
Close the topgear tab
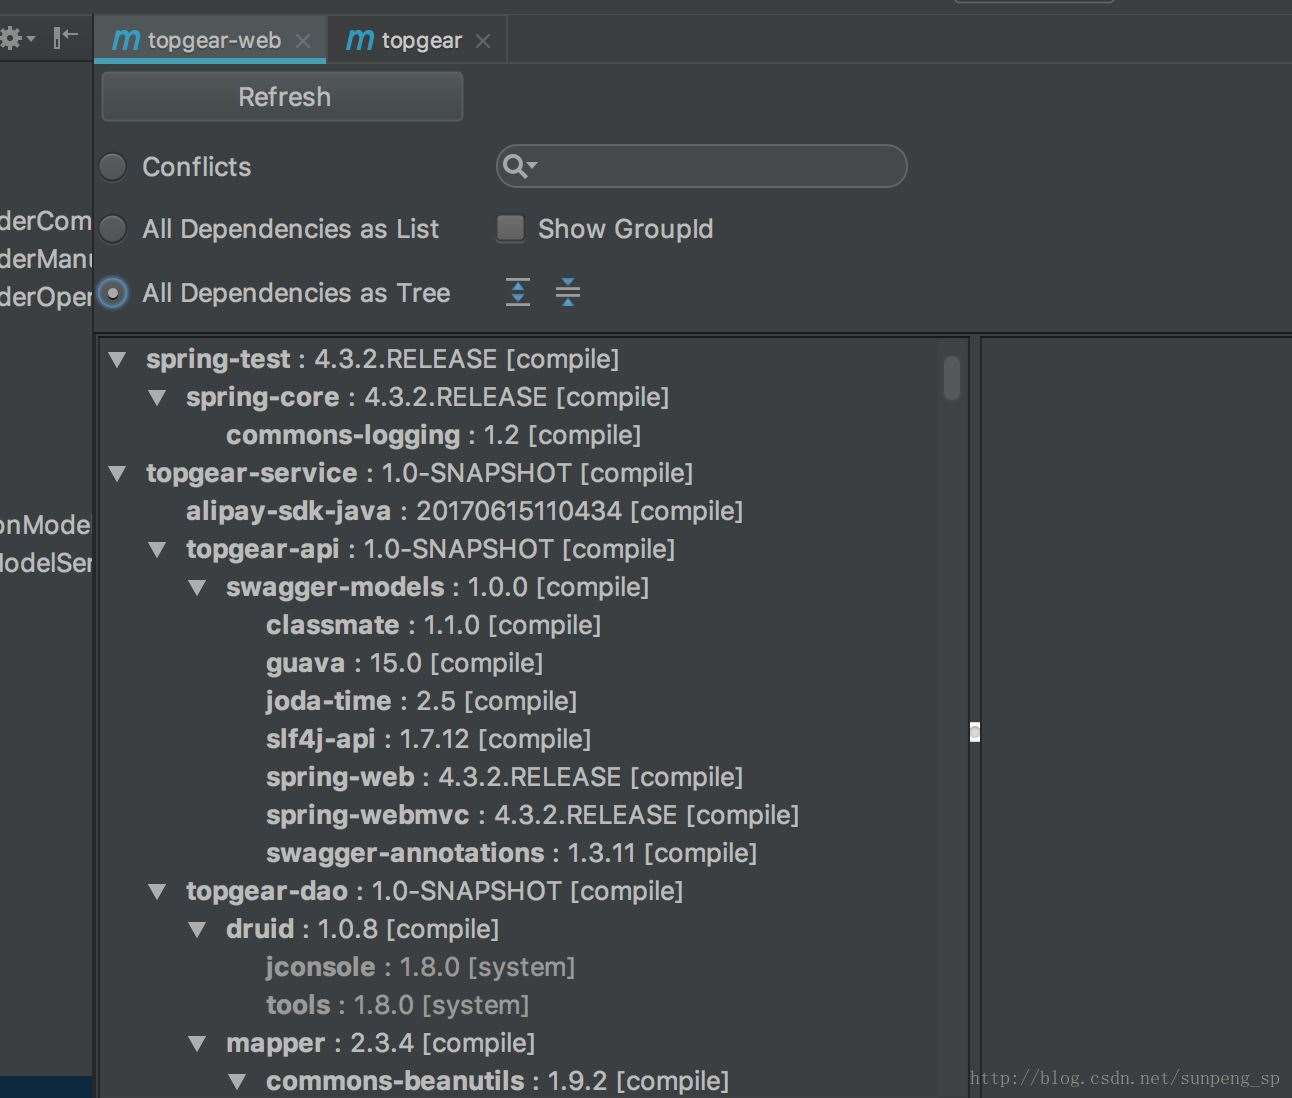[483, 41]
